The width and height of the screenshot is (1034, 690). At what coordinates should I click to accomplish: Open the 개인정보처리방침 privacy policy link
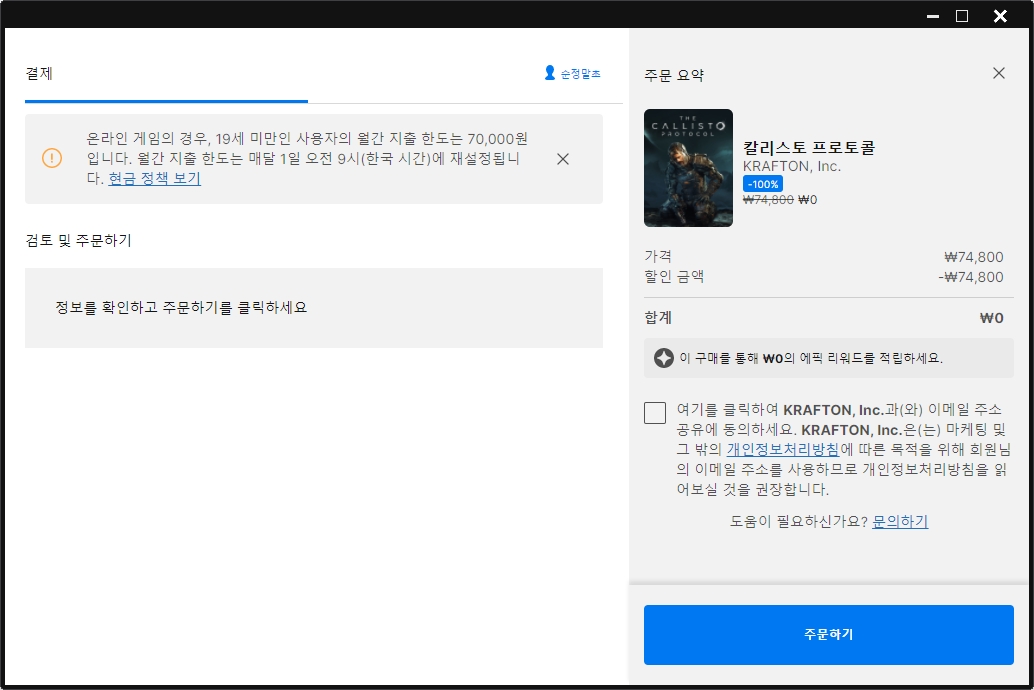click(x=783, y=450)
